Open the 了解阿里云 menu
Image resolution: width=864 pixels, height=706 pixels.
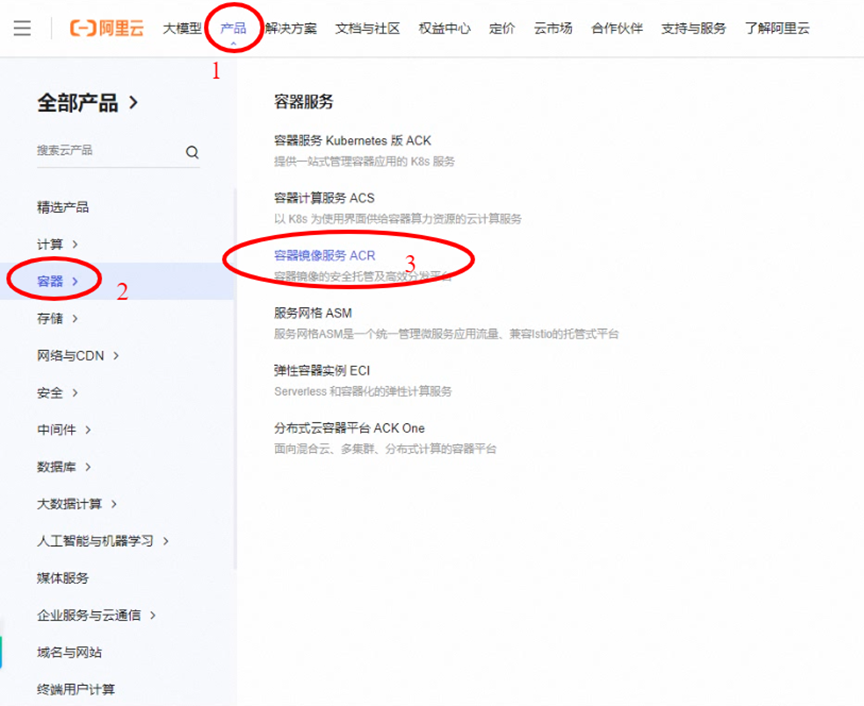pos(777,28)
